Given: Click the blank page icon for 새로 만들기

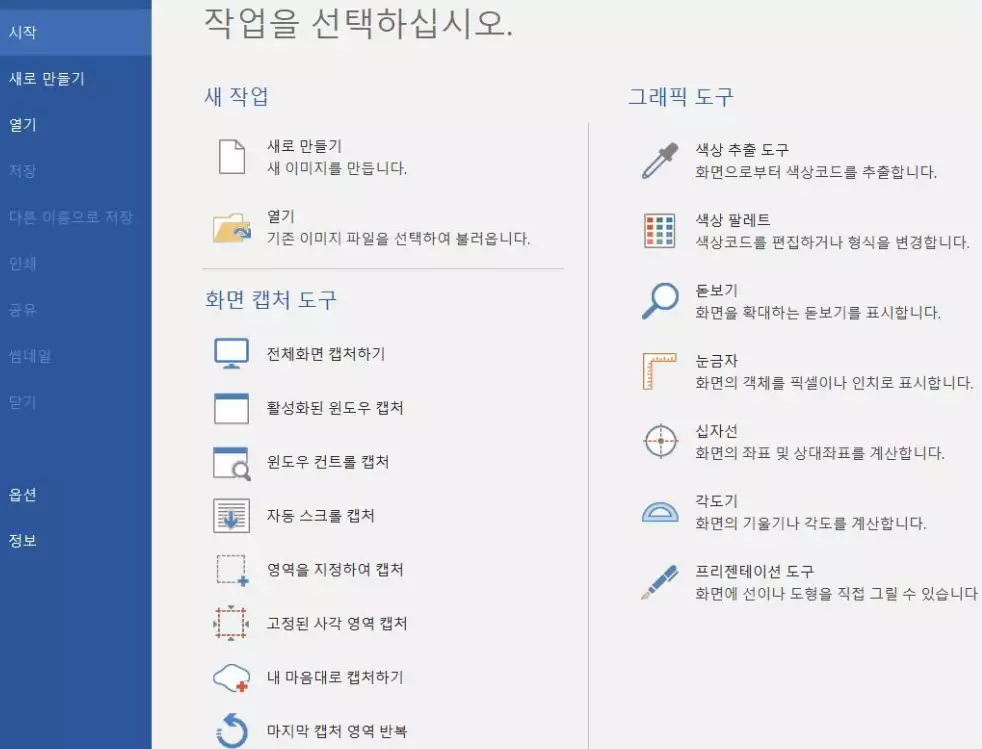Looking at the screenshot, I should (x=232, y=157).
